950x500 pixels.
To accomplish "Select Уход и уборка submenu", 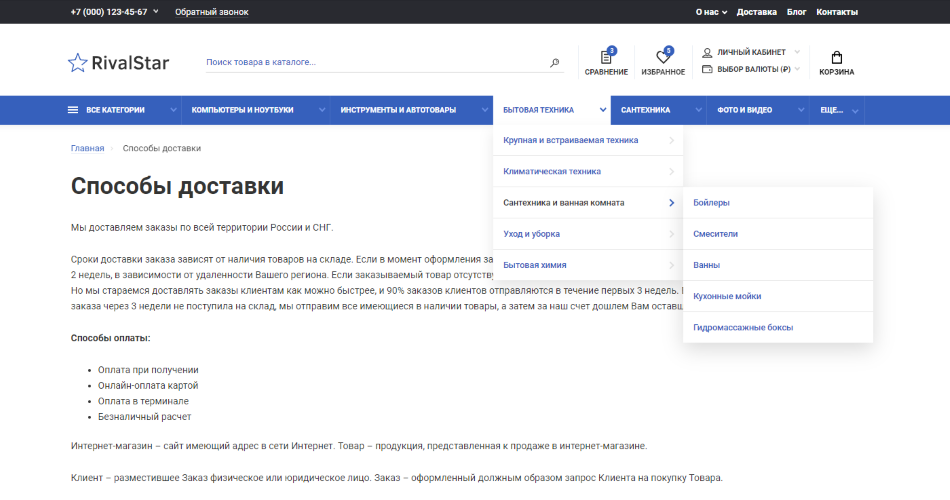I will tap(588, 234).
